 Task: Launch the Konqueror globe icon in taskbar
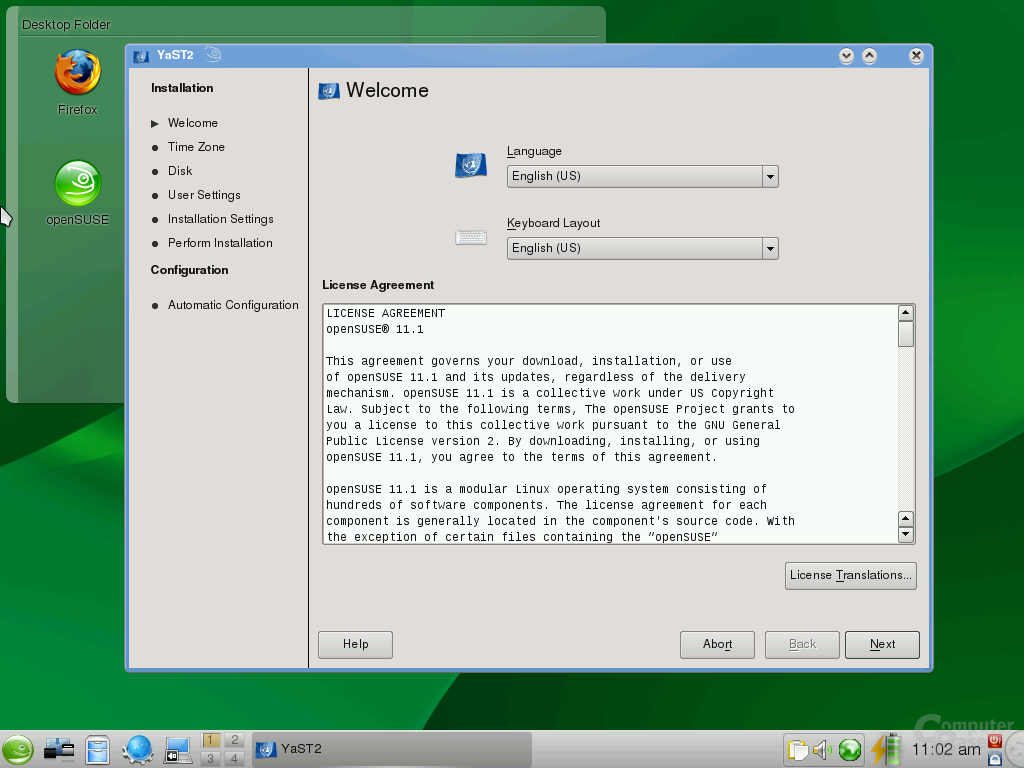click(137, 750)
